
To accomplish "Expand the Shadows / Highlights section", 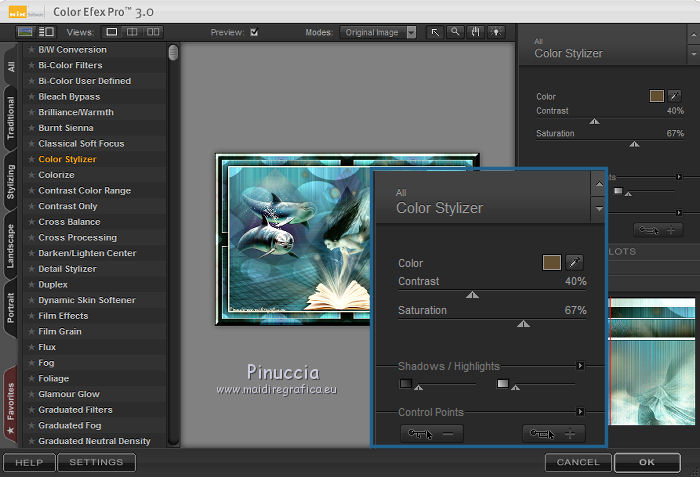I will 580,366.
